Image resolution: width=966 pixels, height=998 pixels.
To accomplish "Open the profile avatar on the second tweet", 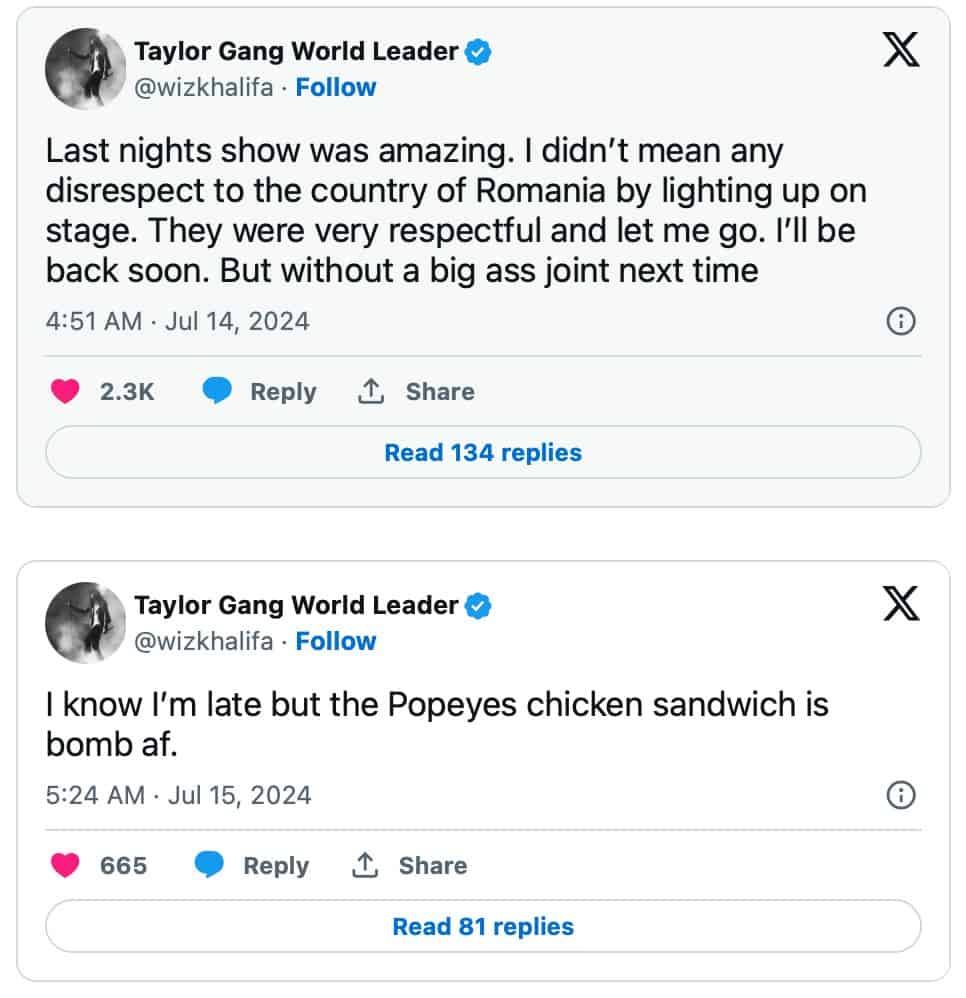I will tap(85, 622).
